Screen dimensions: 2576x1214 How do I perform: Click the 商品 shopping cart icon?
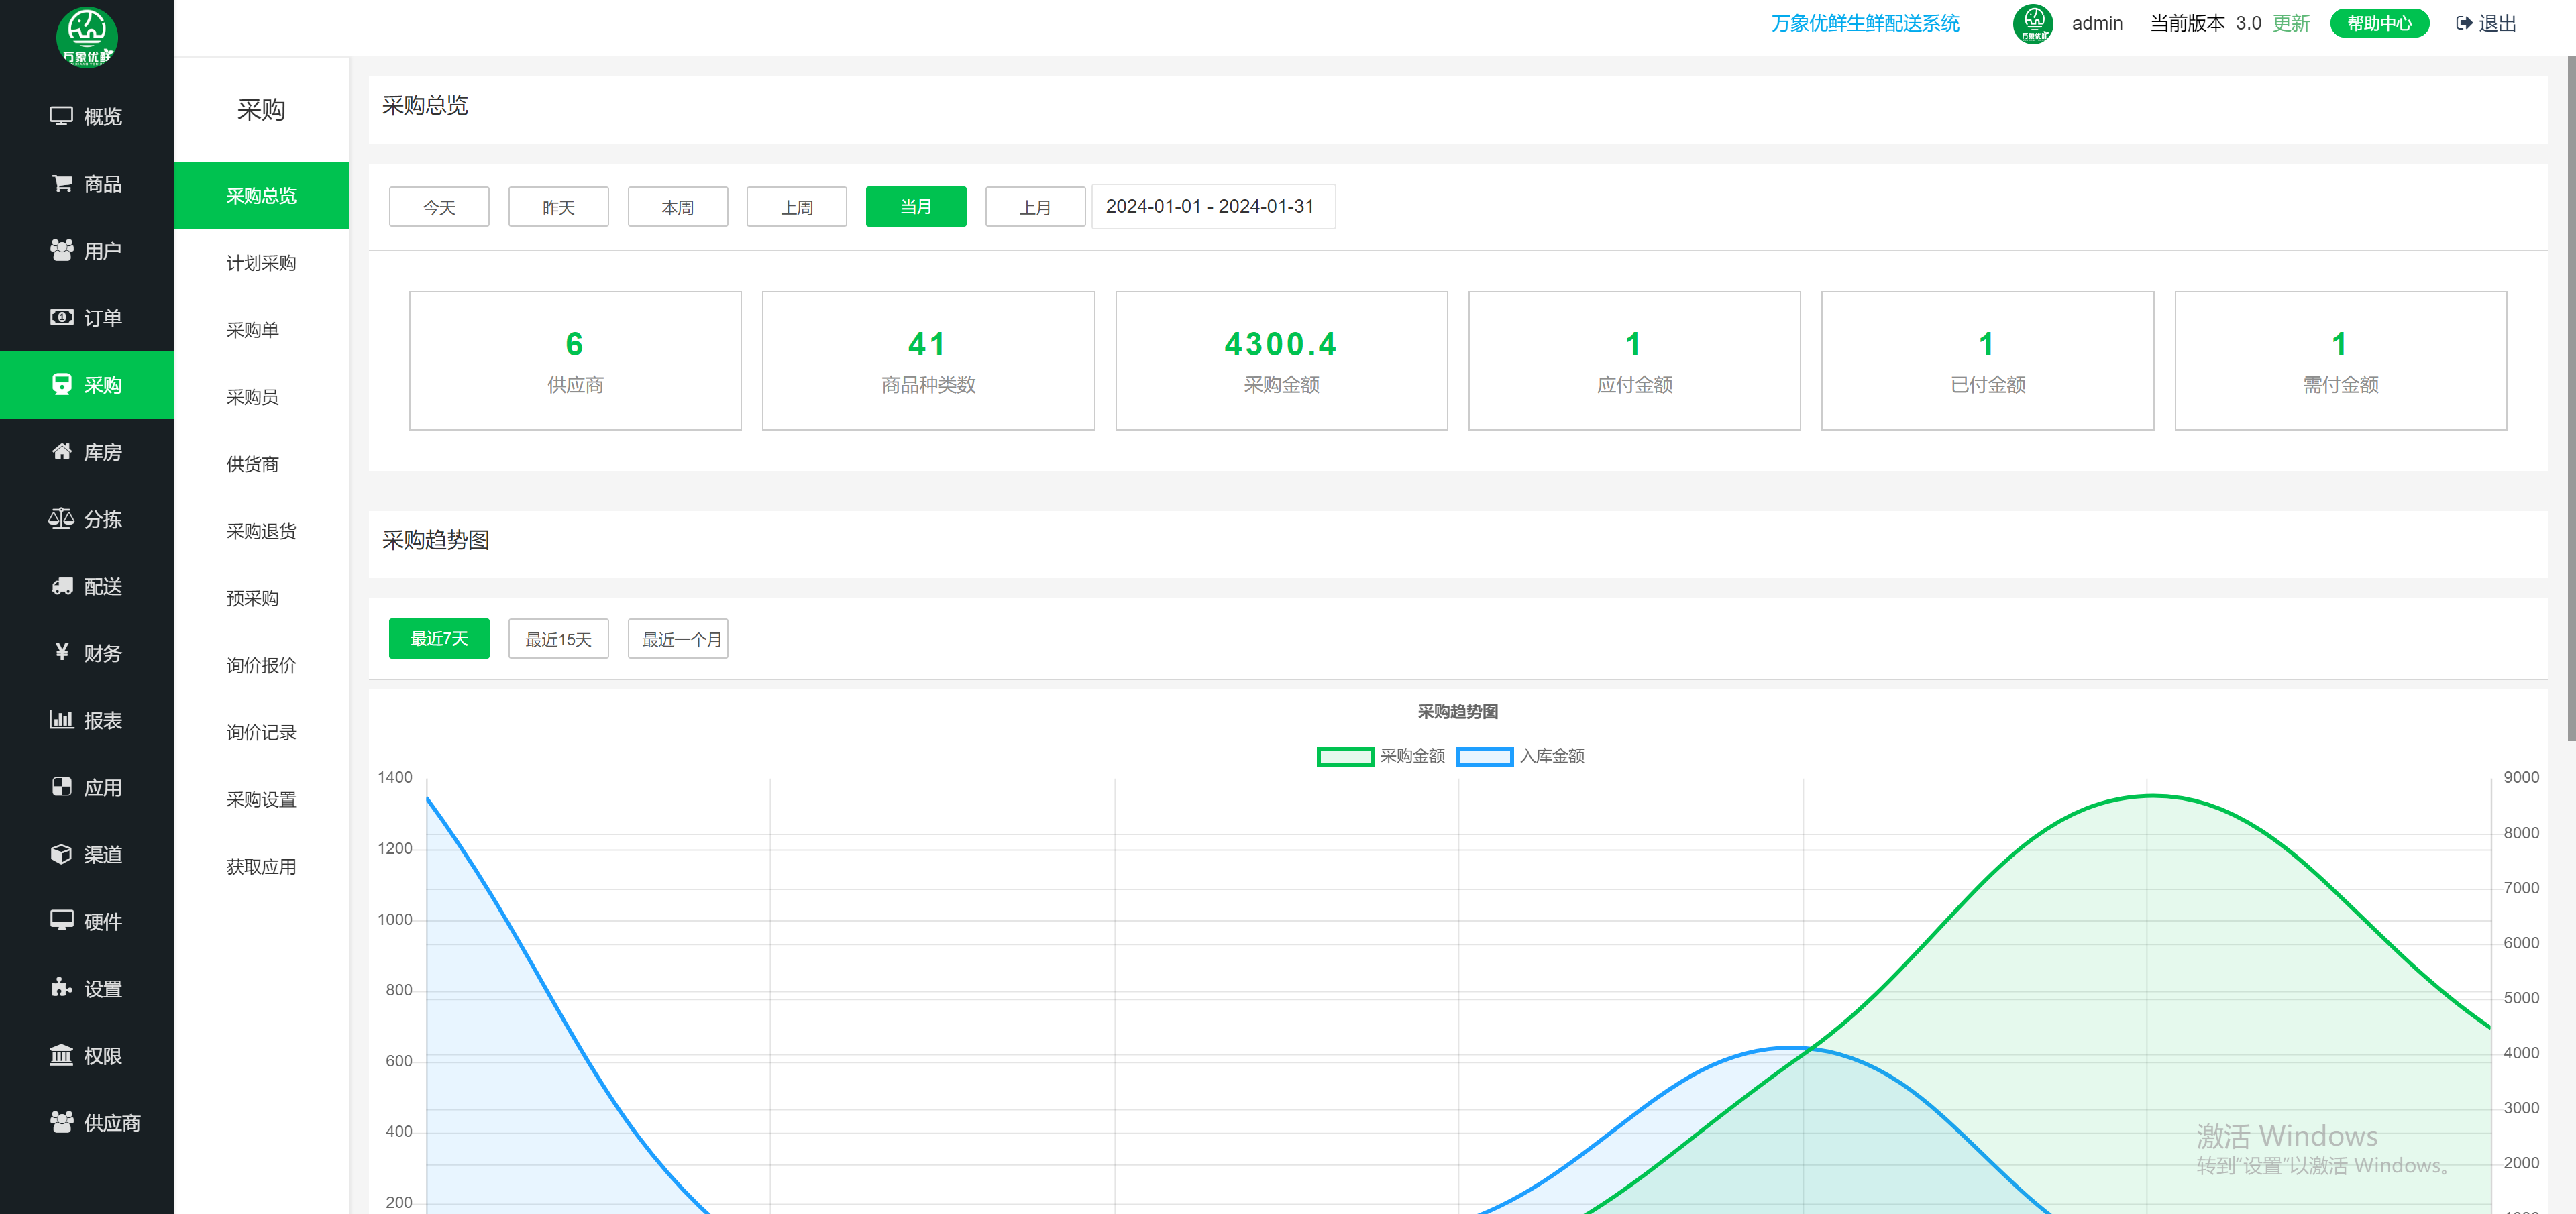(x=61, y=183)
